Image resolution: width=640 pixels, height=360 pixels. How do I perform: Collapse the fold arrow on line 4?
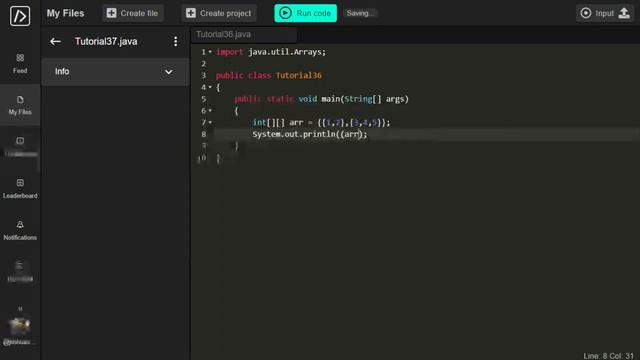coord(210,87)
